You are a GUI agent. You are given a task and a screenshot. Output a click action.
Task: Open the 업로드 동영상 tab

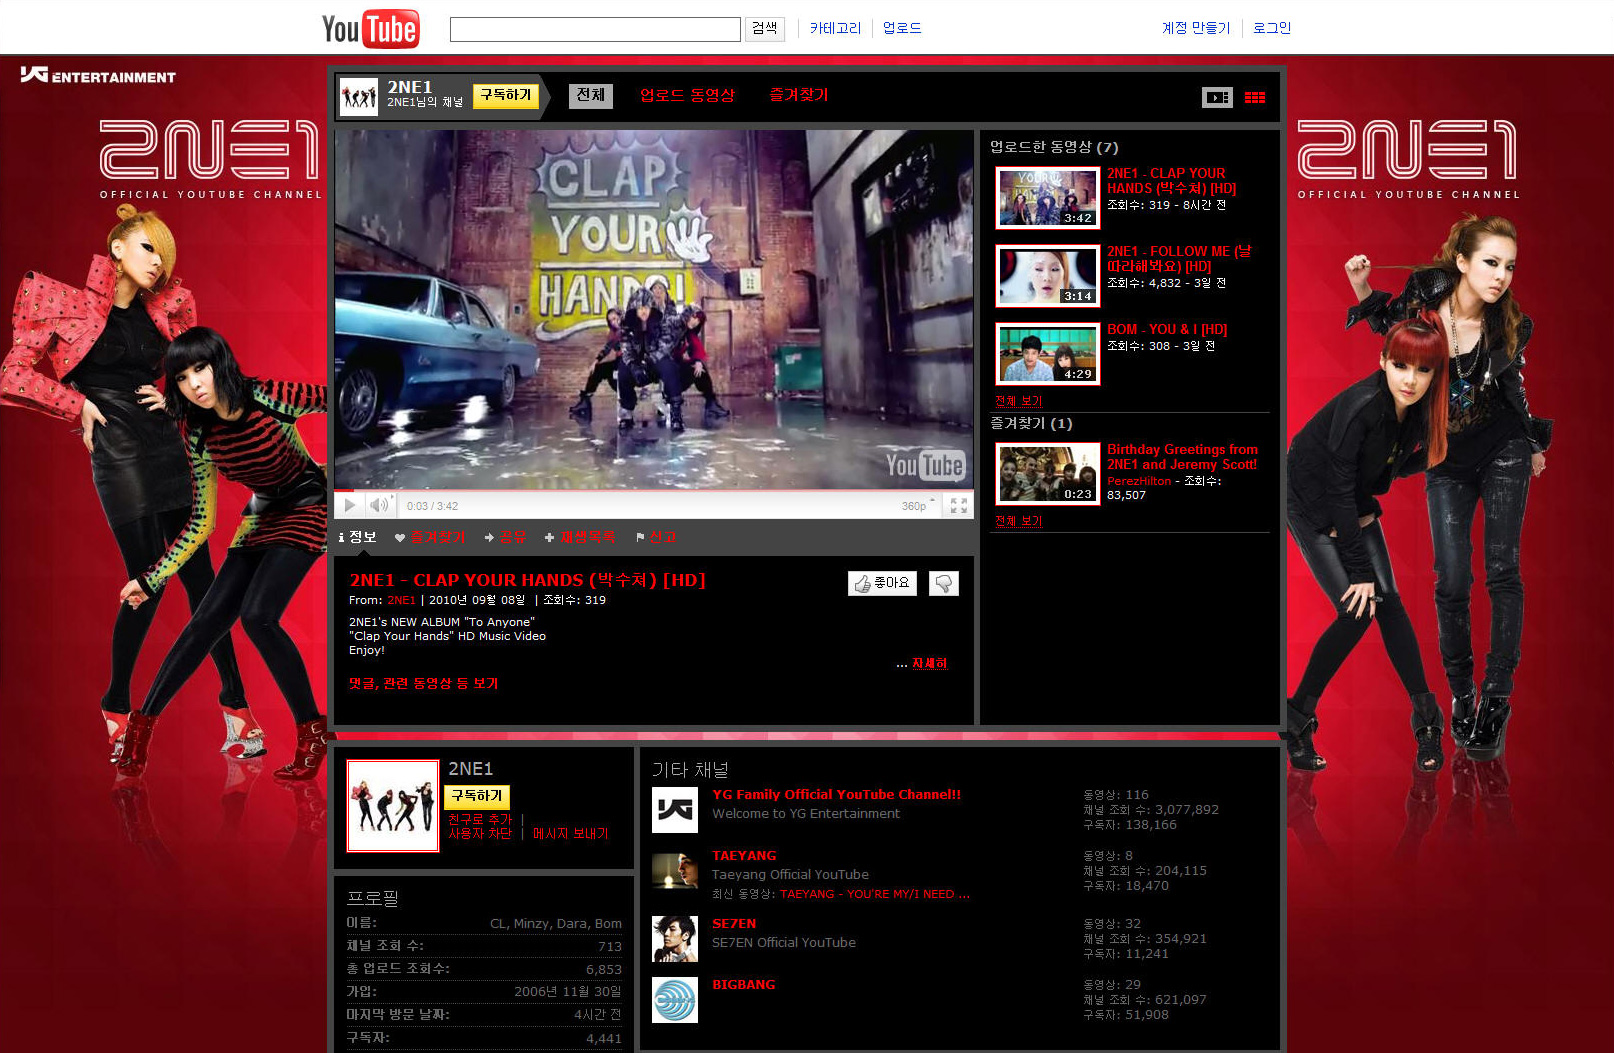[687, 95]
